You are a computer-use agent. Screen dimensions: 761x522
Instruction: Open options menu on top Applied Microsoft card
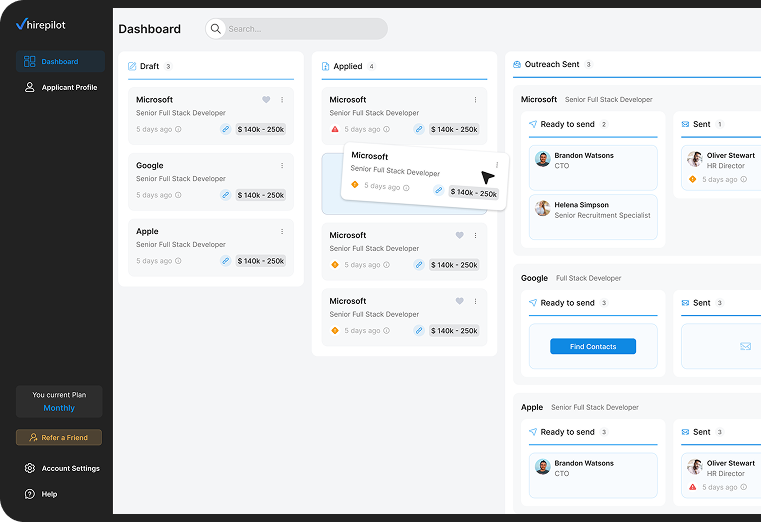click(x=475, y=100)
